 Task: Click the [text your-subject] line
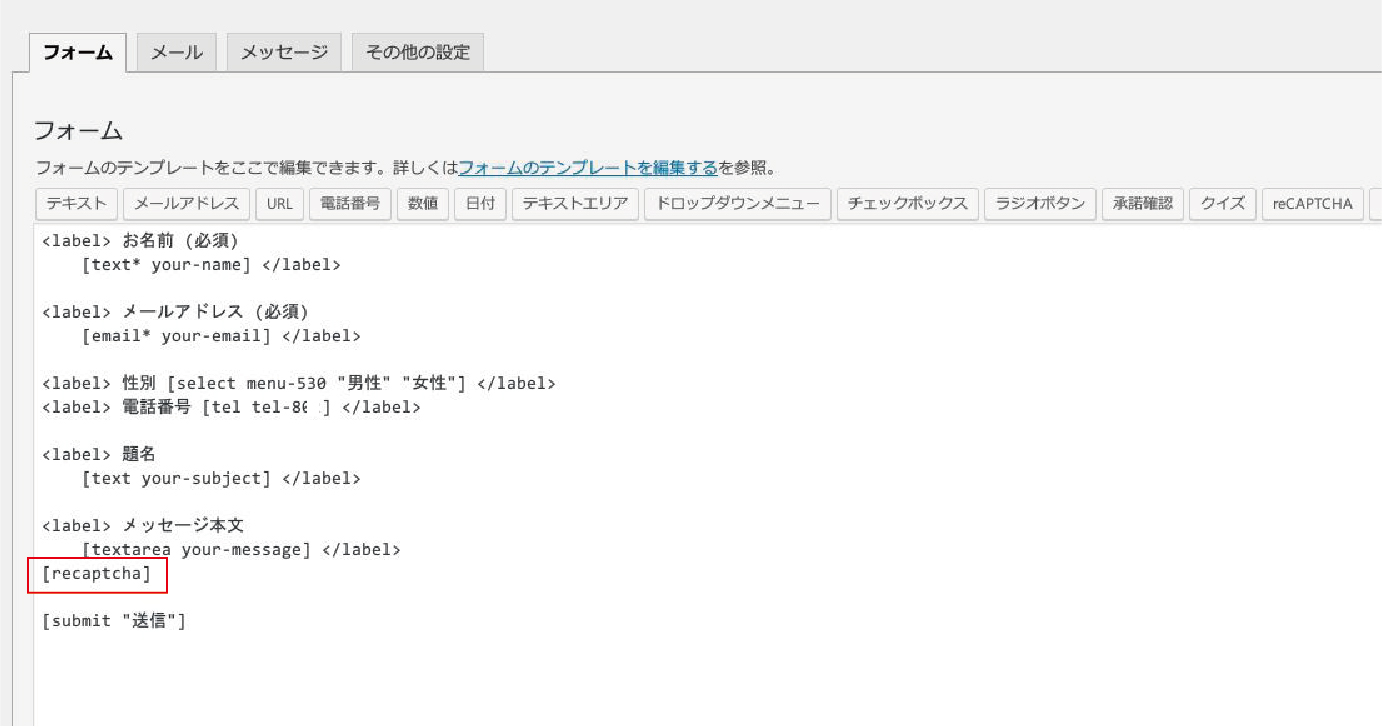(221, 479)
